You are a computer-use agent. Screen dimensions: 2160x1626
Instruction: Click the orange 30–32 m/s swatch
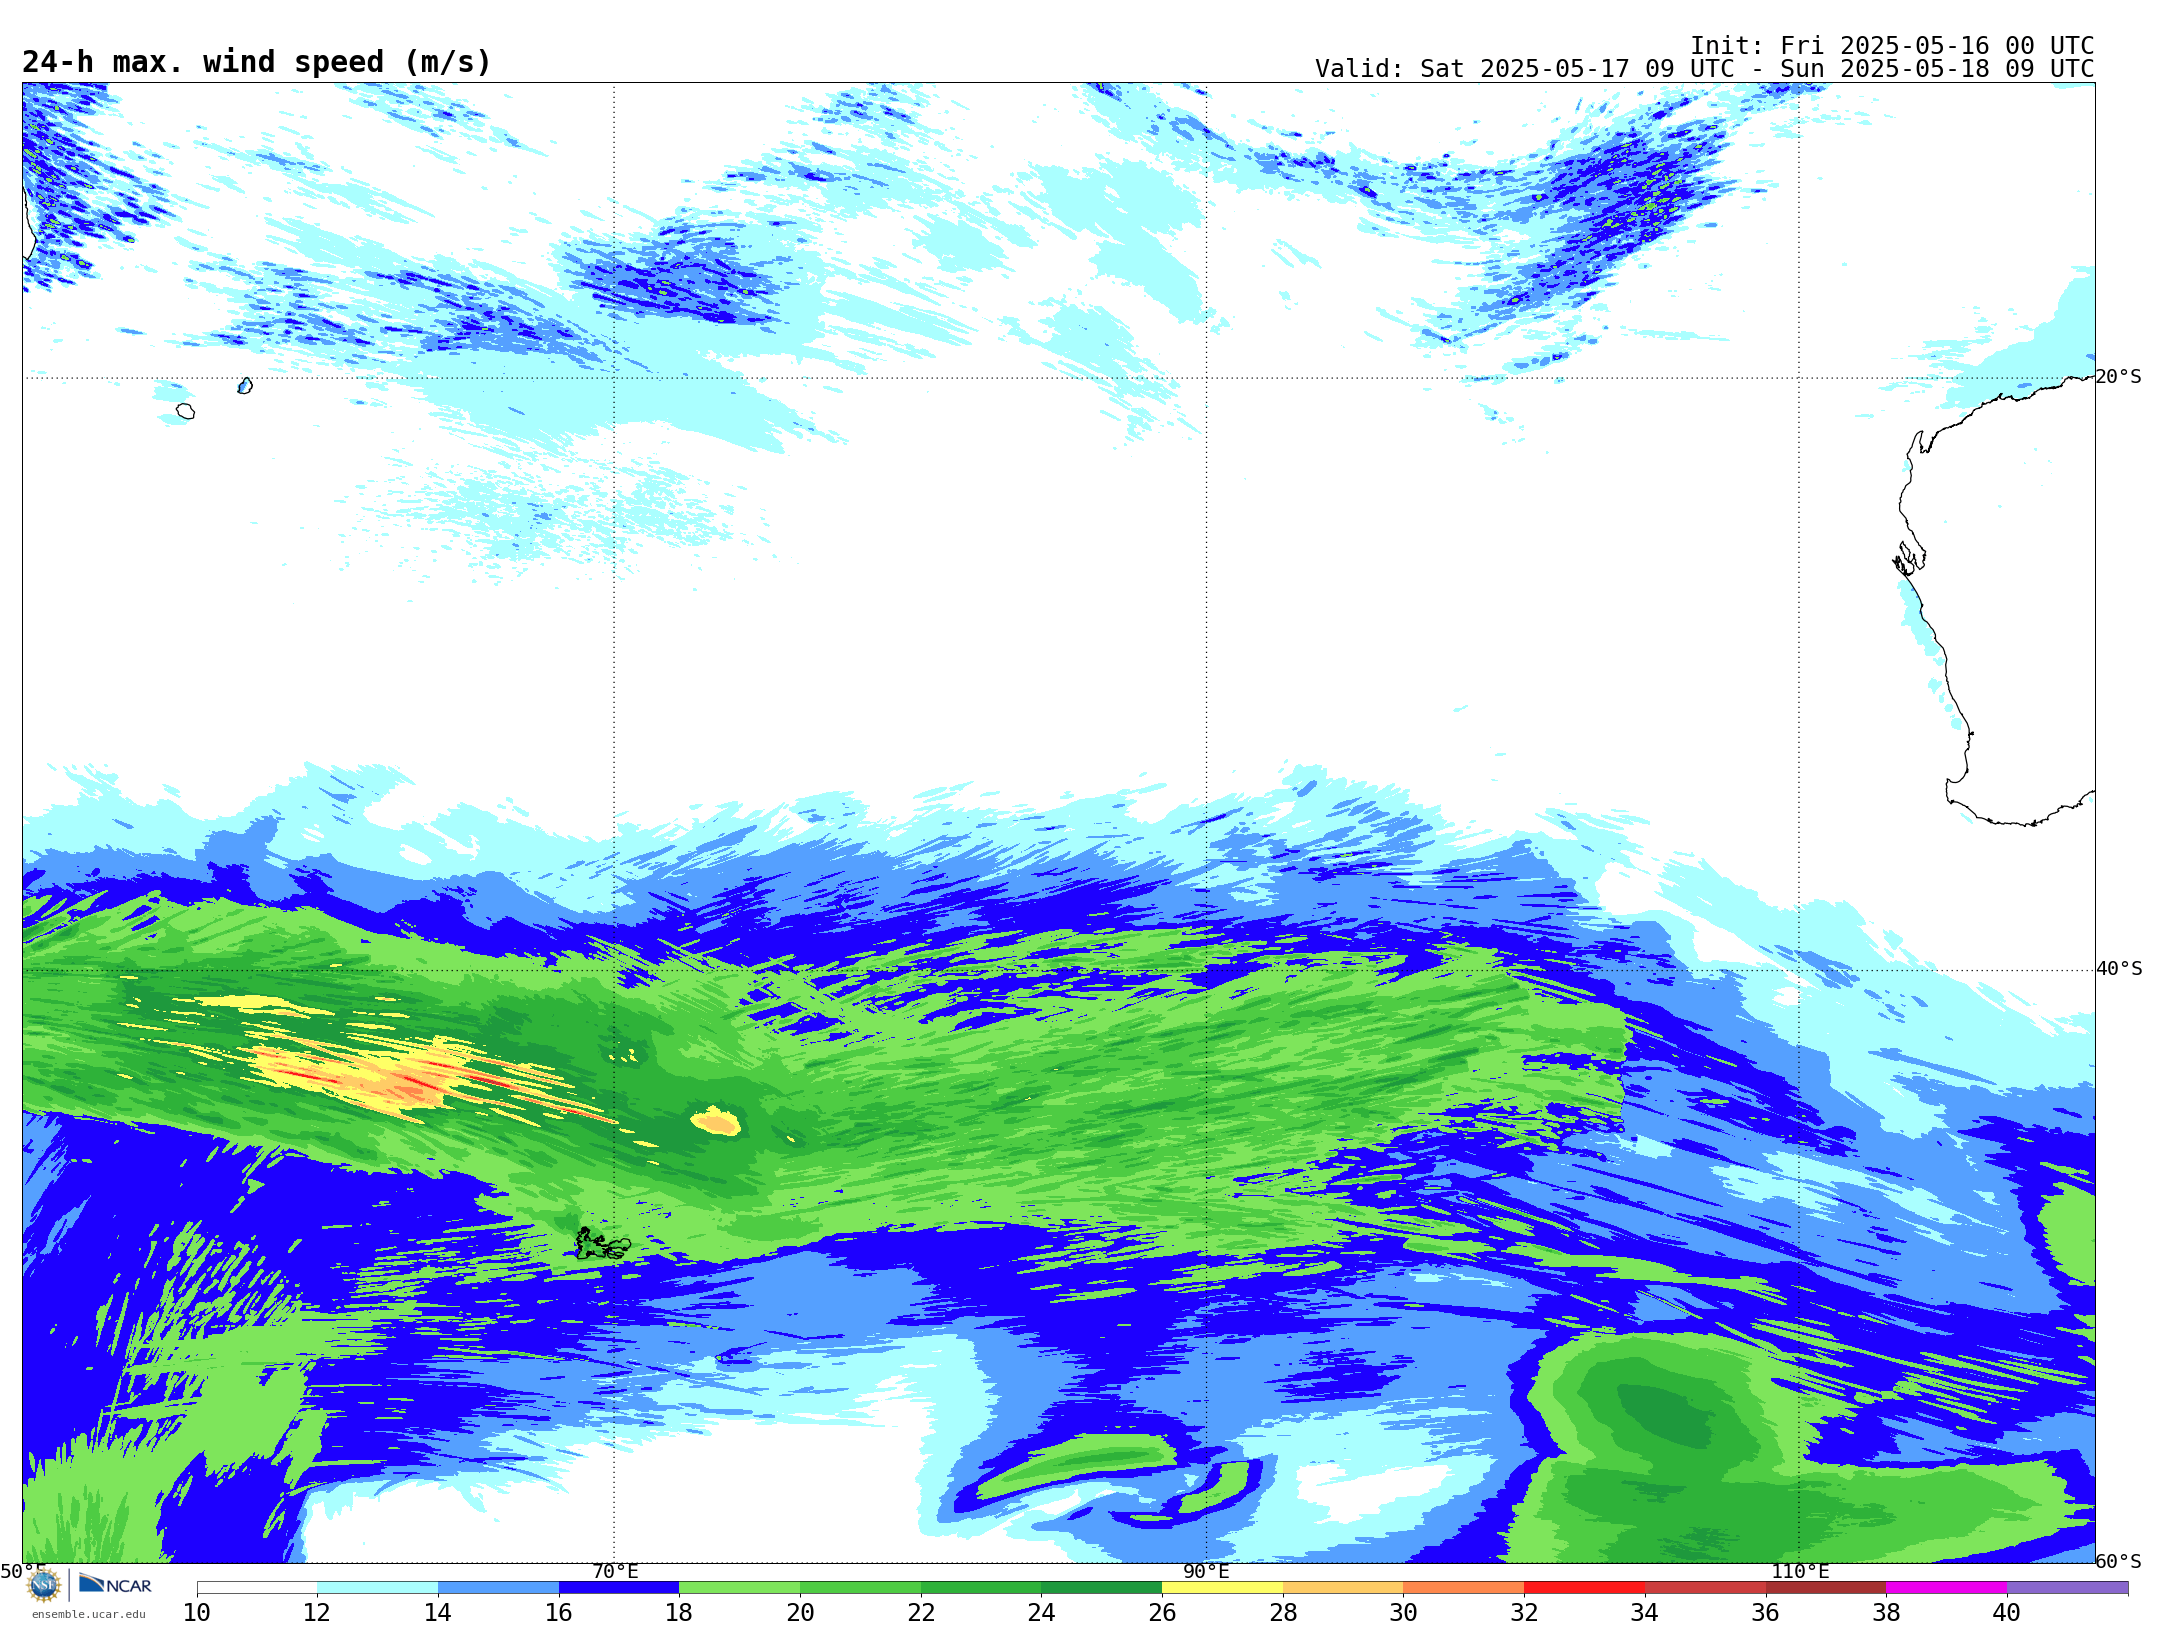1463,1587
